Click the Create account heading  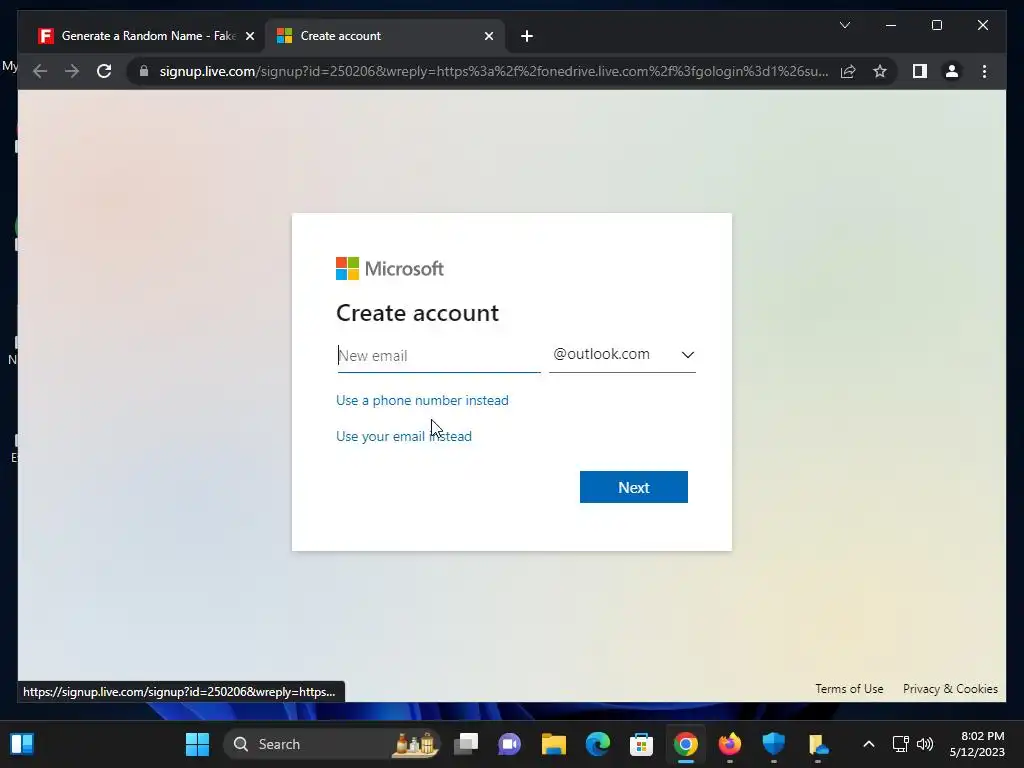click(x=417, y=313)
